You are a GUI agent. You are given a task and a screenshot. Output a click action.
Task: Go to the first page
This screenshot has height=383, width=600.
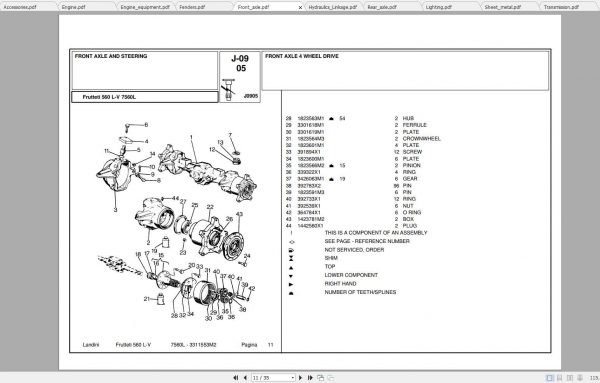236,378
